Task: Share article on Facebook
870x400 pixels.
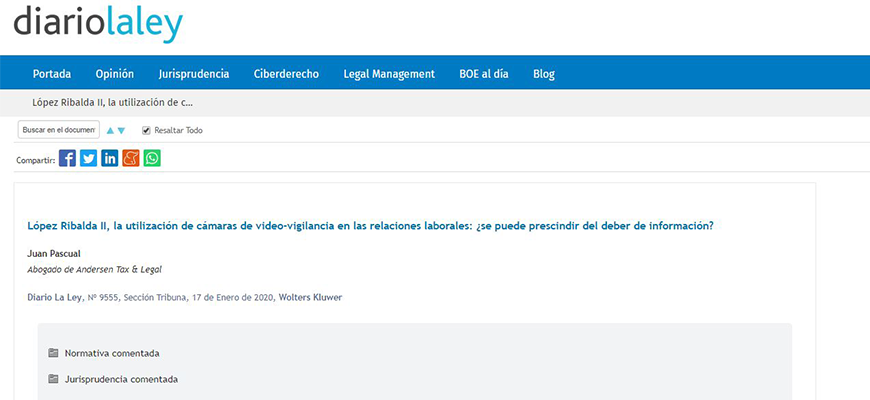Action: (67, 158)
